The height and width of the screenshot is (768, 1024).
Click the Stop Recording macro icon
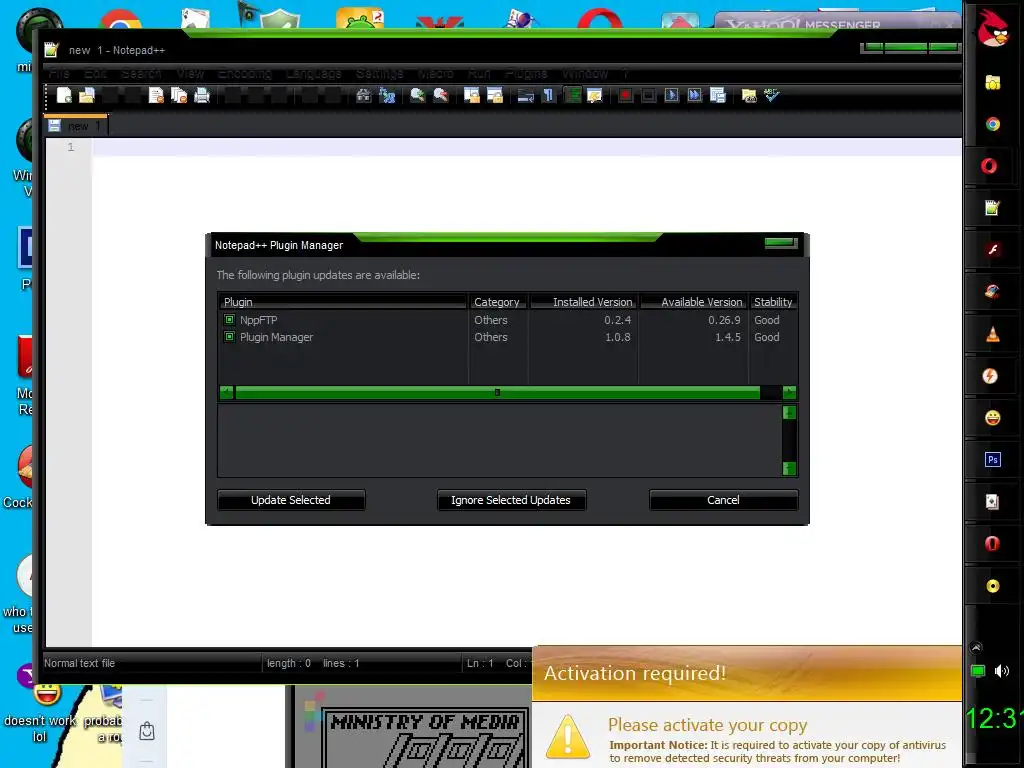pyautogui.click(x=648, y=95)
